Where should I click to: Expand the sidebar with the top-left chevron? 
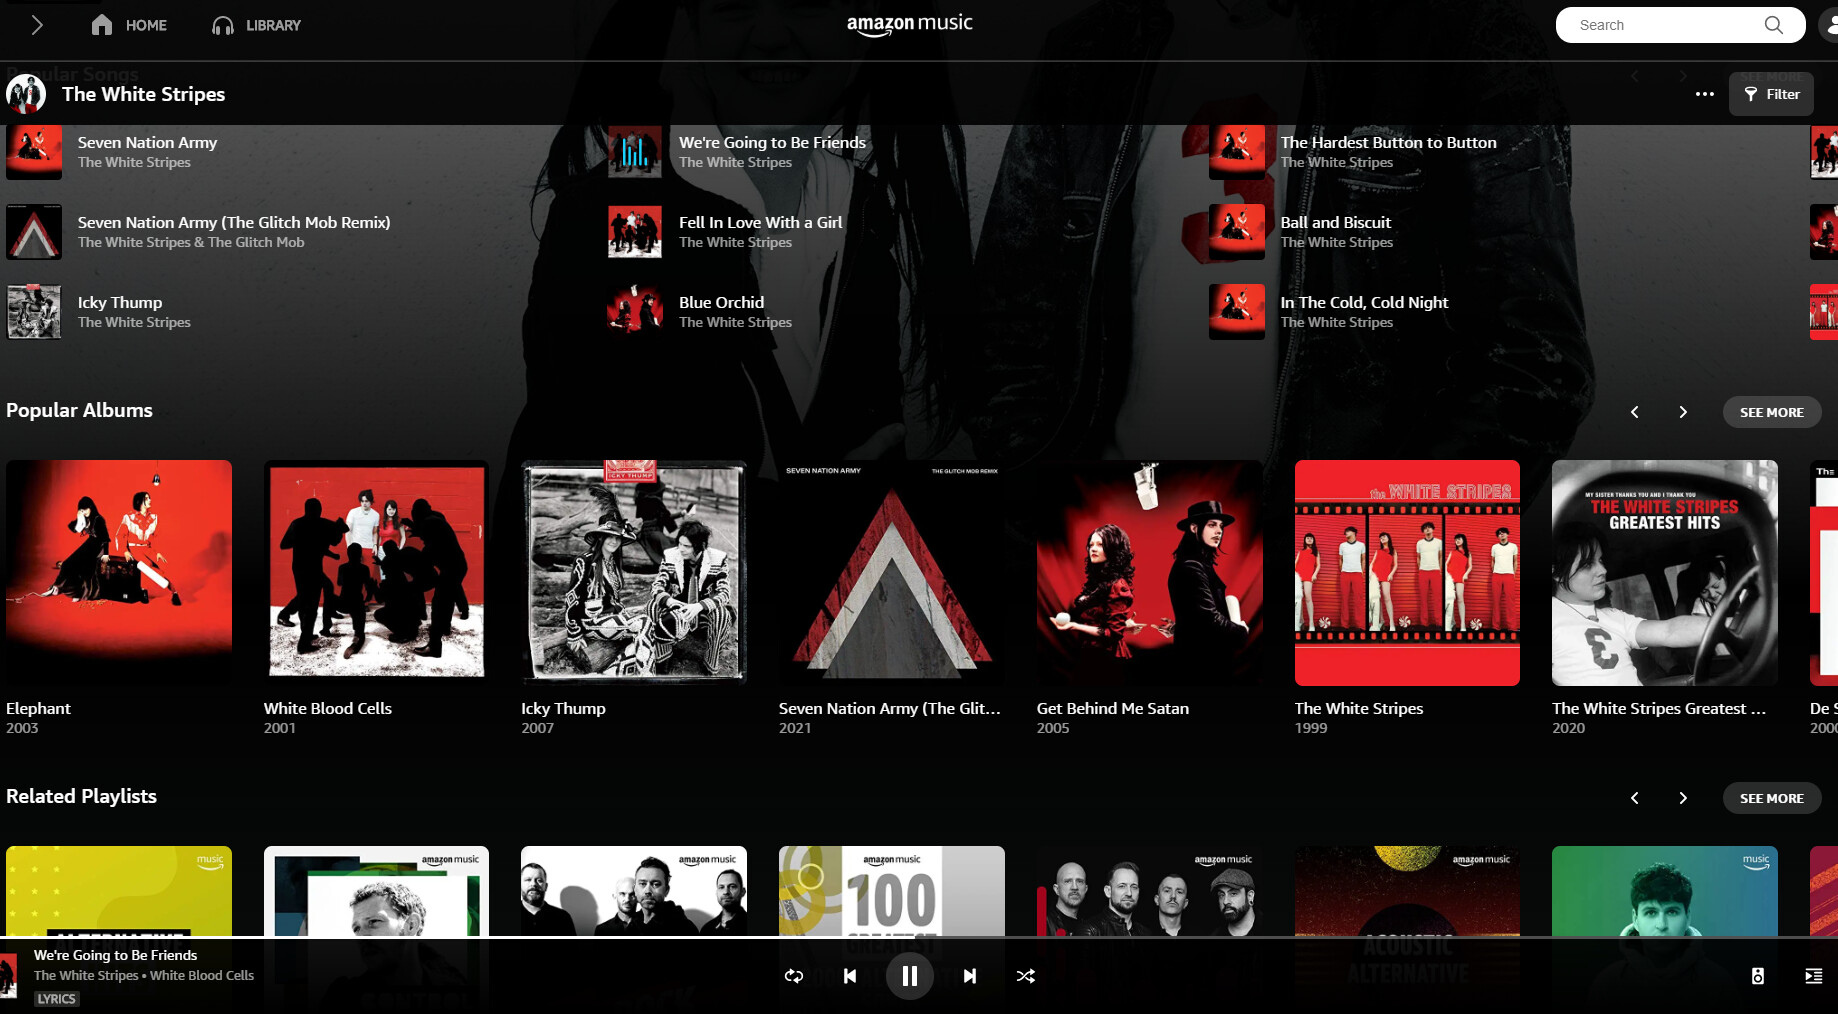pos(37,25)
